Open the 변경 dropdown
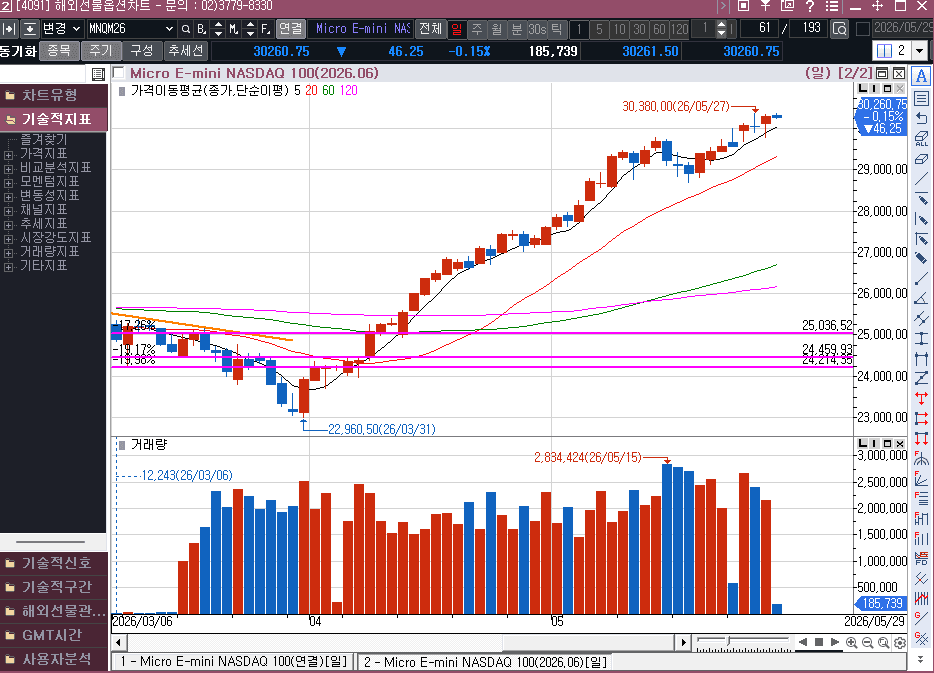 point(61,29)
